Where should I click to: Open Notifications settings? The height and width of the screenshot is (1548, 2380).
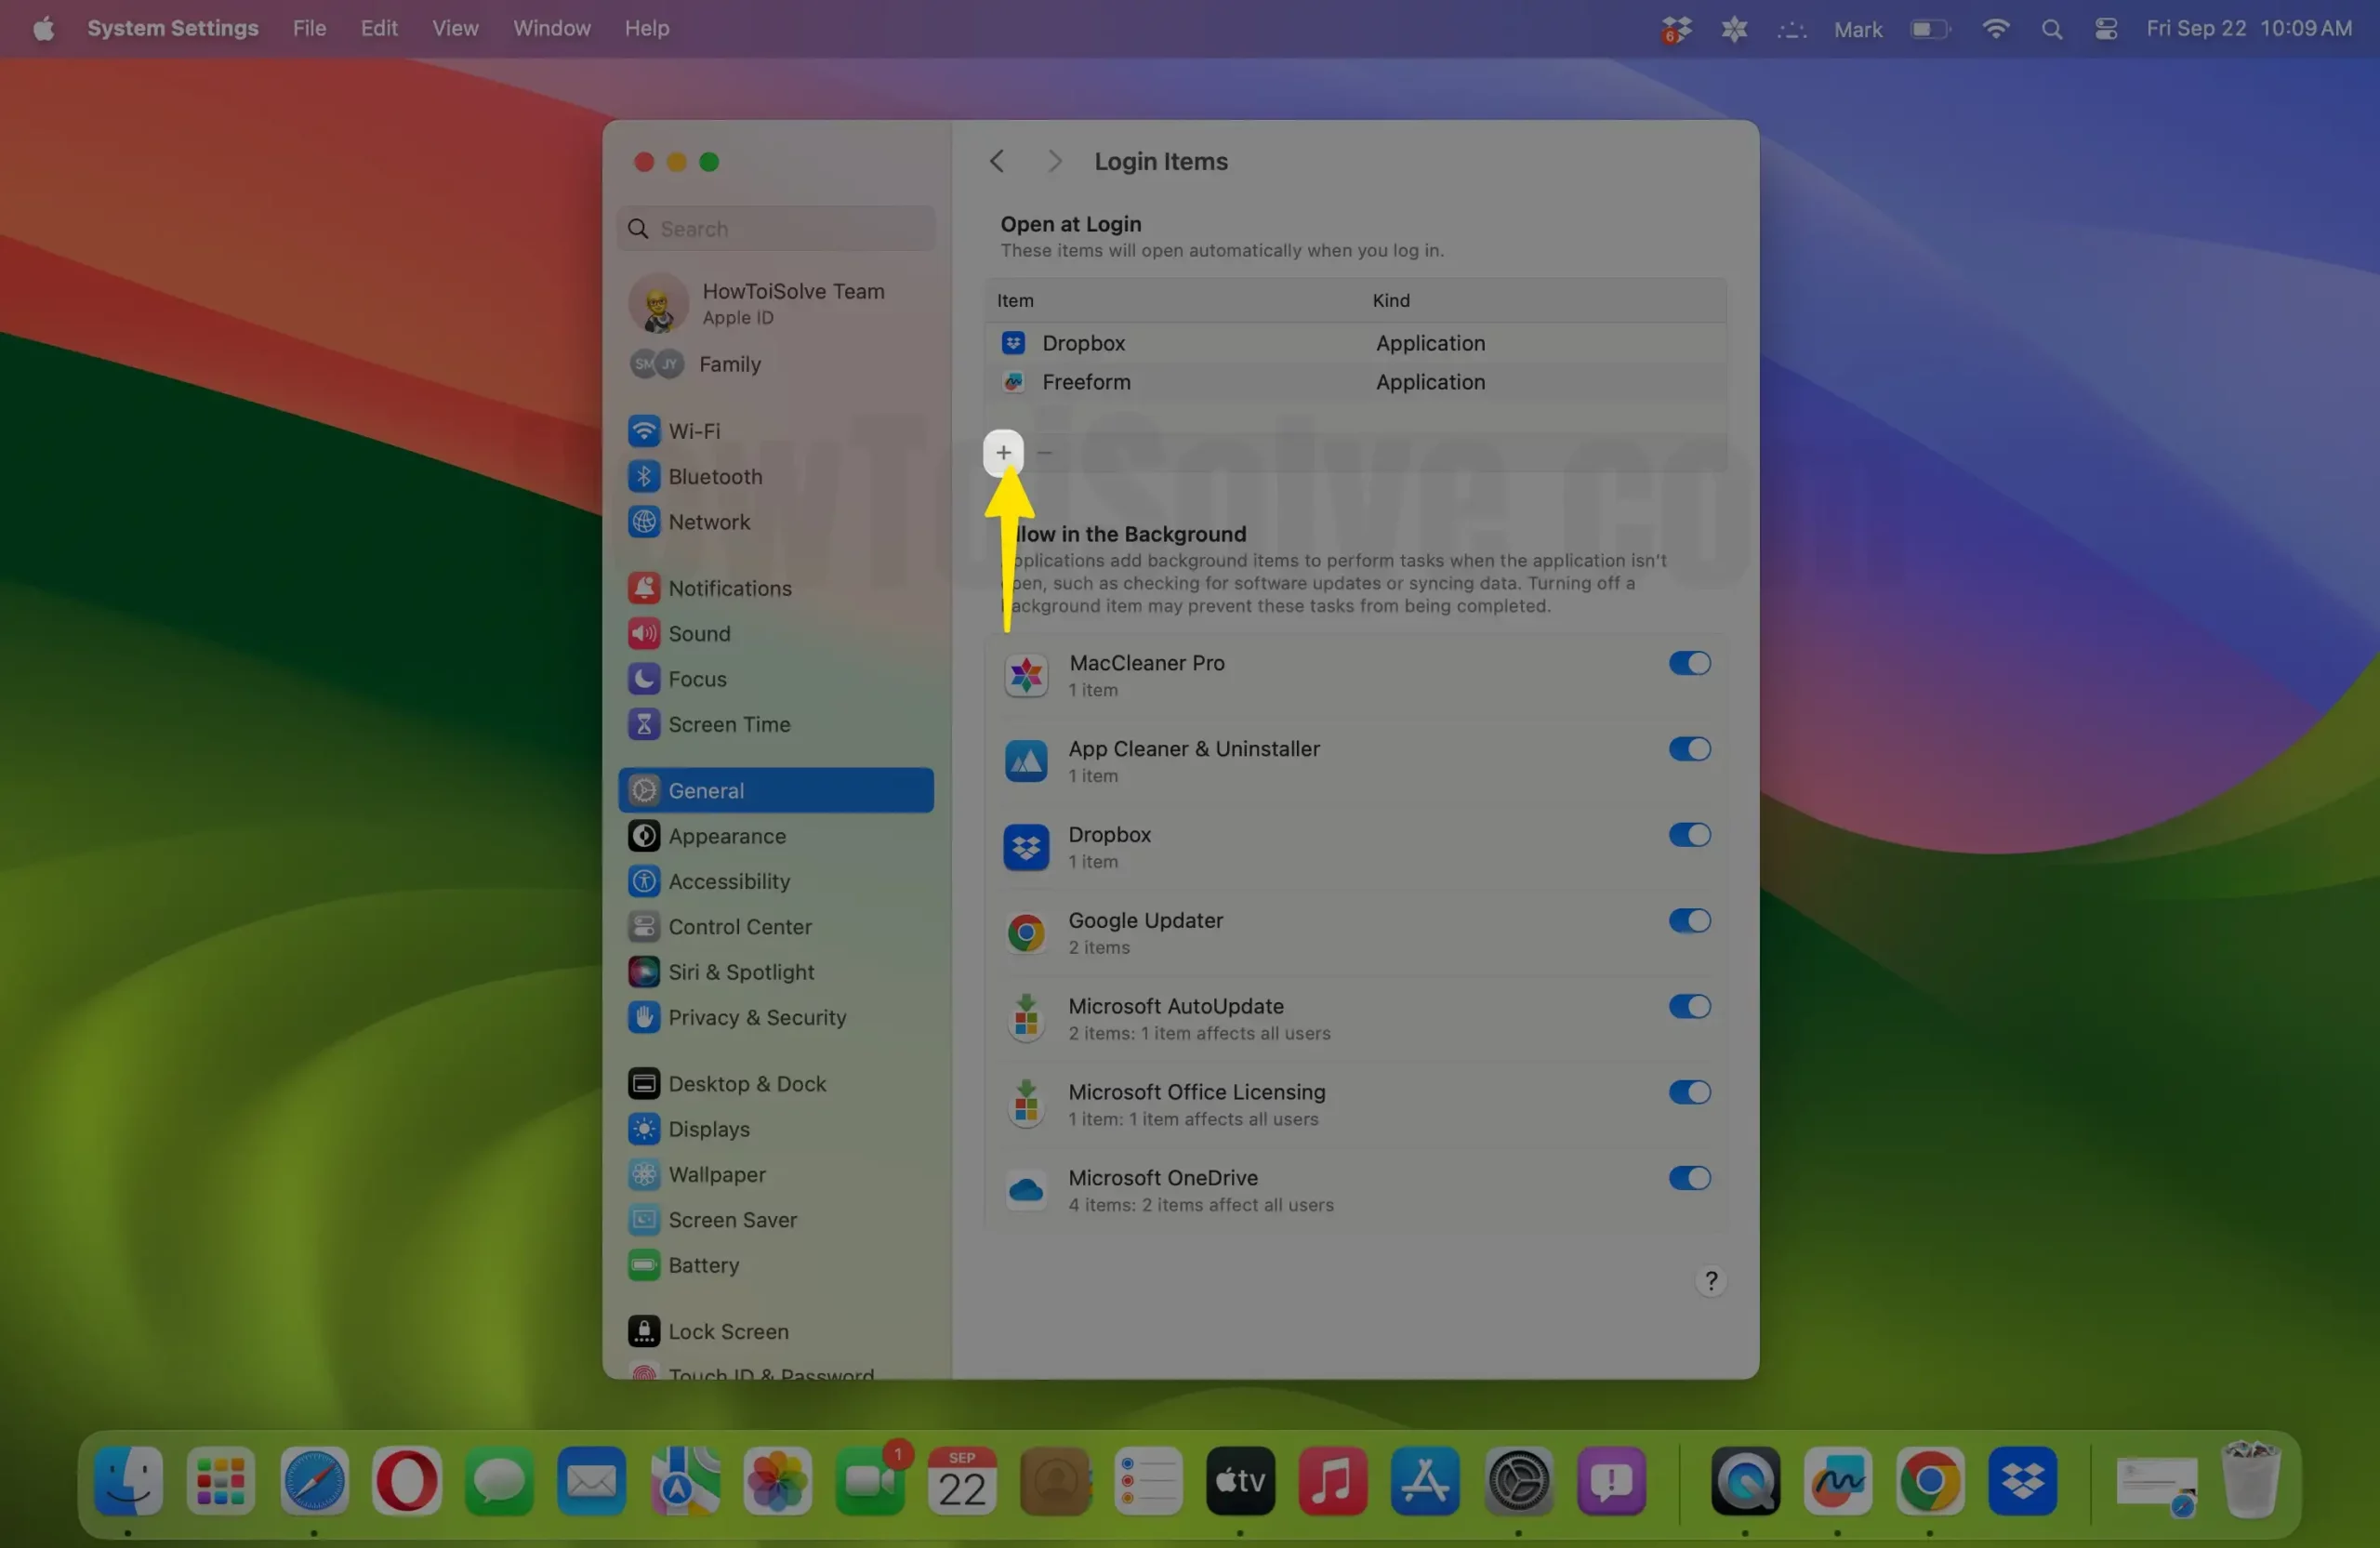click(777, 588)
